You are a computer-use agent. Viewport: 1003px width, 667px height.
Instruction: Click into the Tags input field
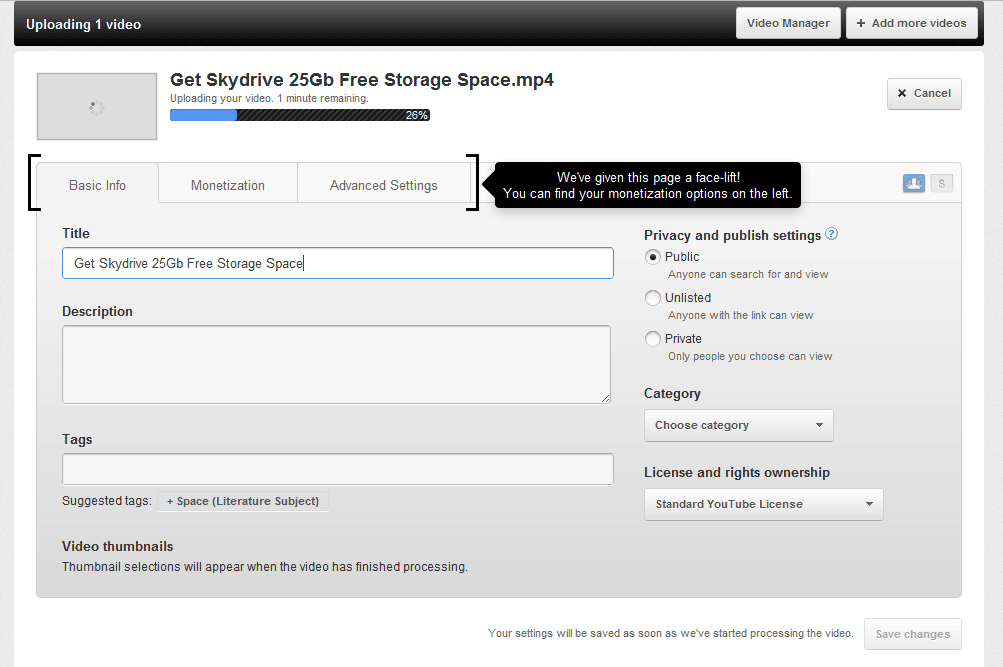(x=338, y=469)
